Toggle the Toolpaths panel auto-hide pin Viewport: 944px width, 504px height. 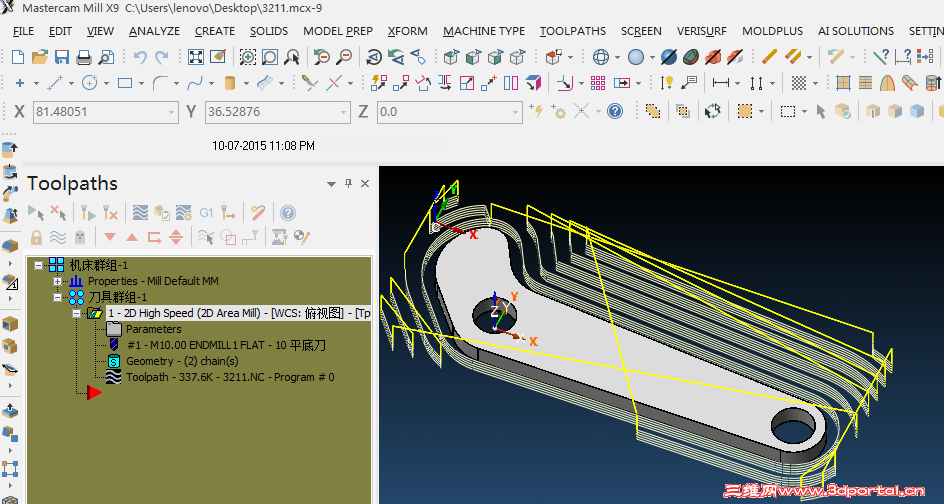tap(348, 184)
